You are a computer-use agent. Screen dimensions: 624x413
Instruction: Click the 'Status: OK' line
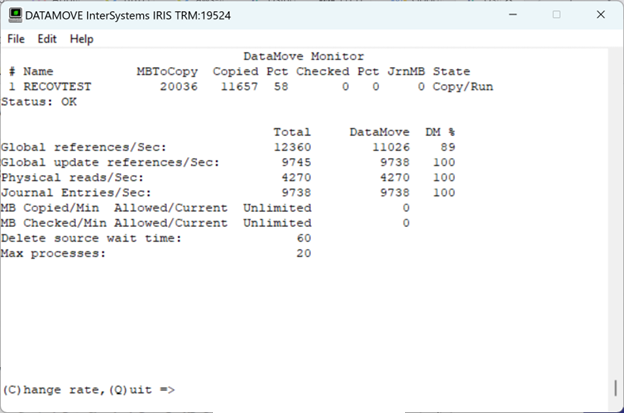39,102
